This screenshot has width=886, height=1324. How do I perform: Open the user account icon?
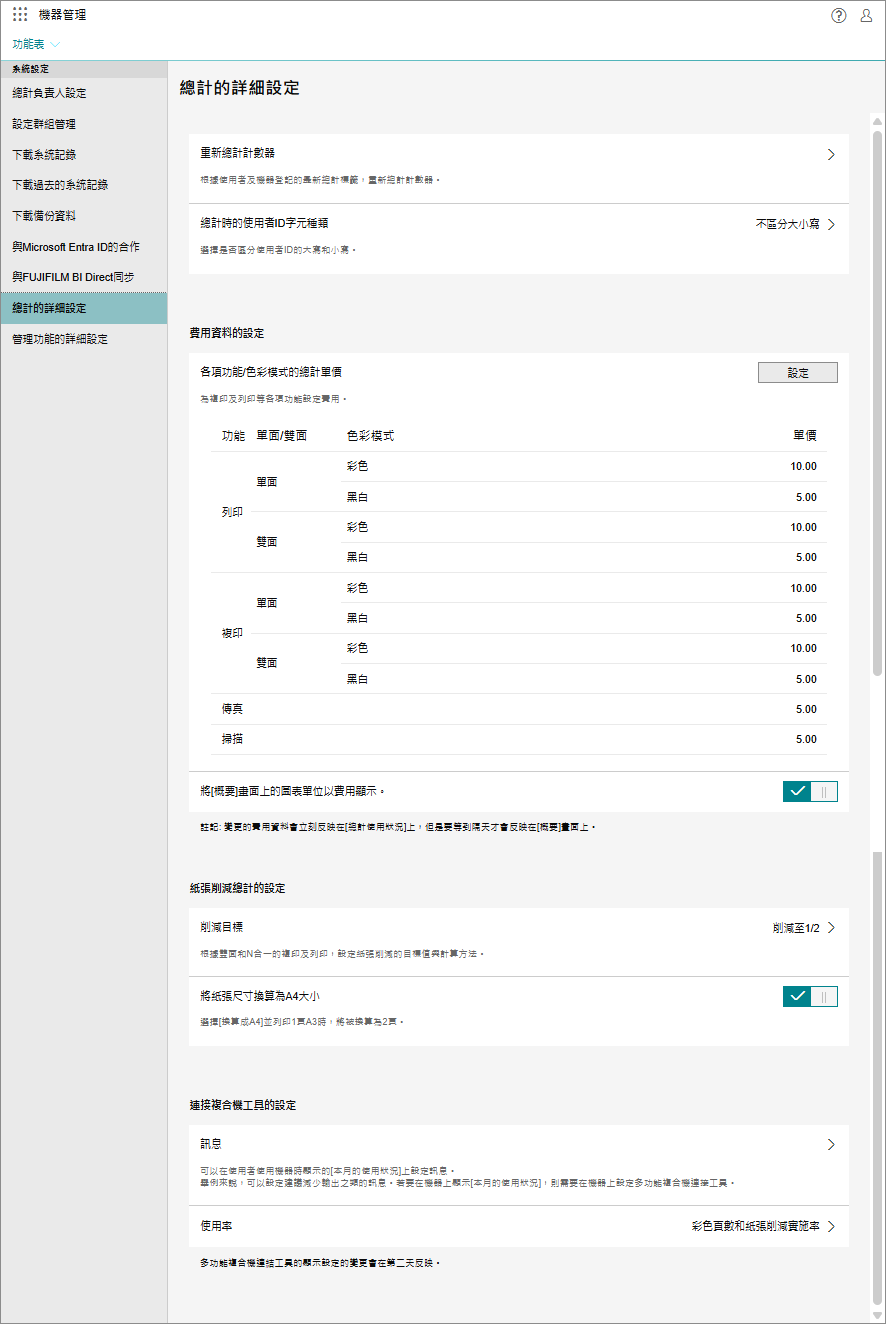866,15
